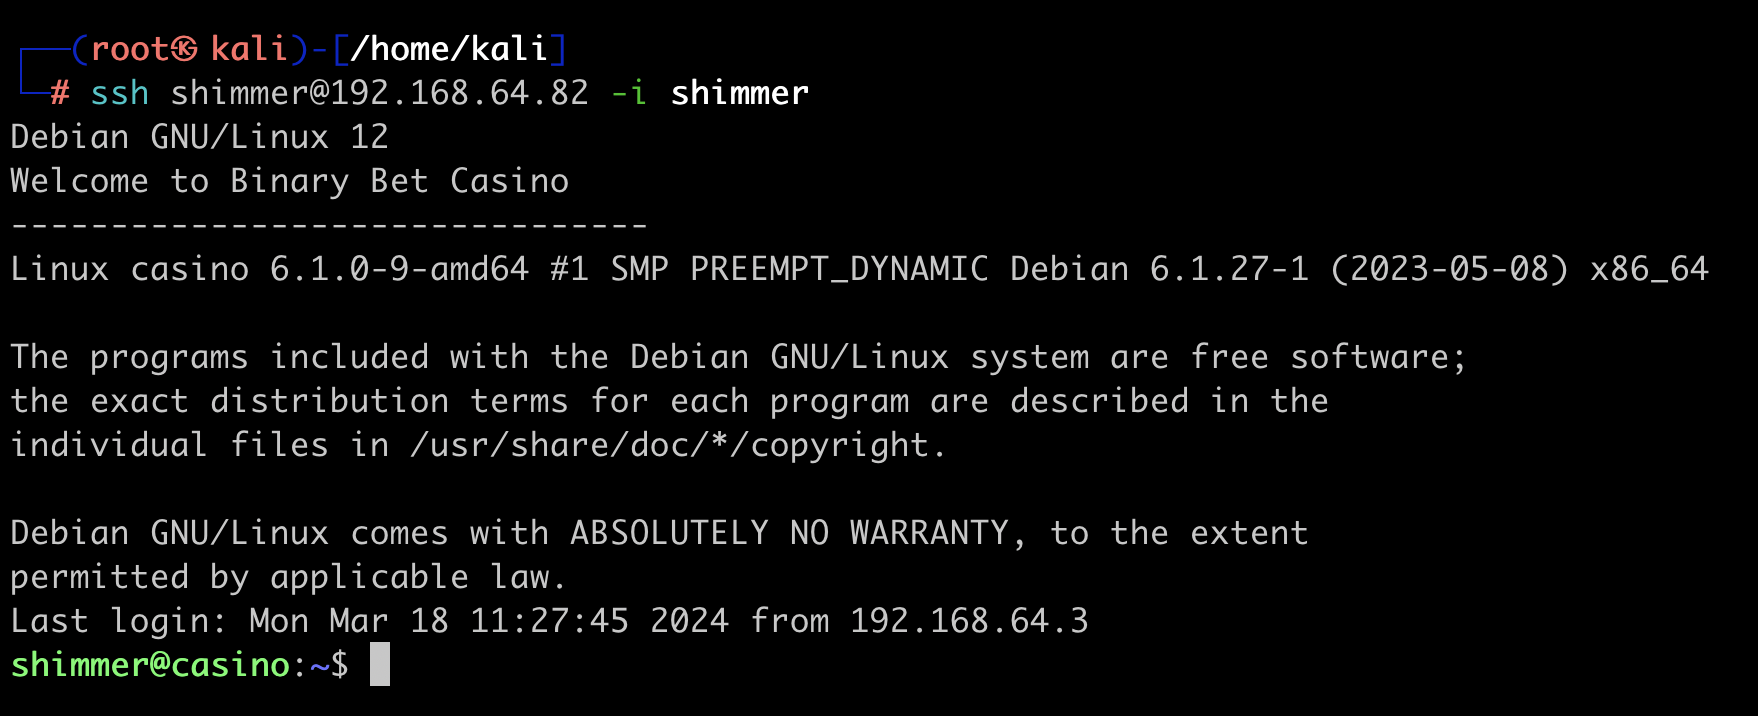Click the -i option flag
This screenshot has width=1758, height=716.
tap(629, 93)
